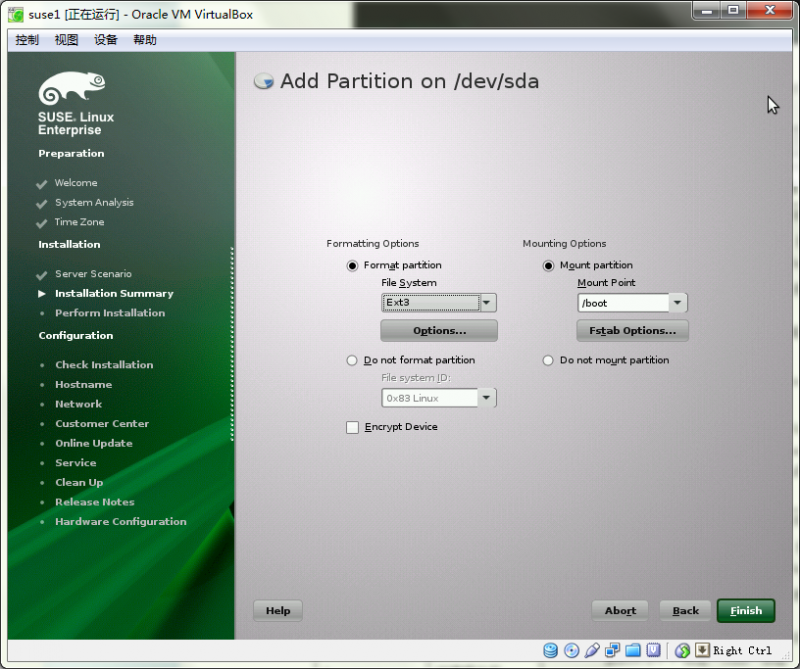Choose Do not mount partition
The height and width of the screenshot is (669, 800).
pos(548,360)
